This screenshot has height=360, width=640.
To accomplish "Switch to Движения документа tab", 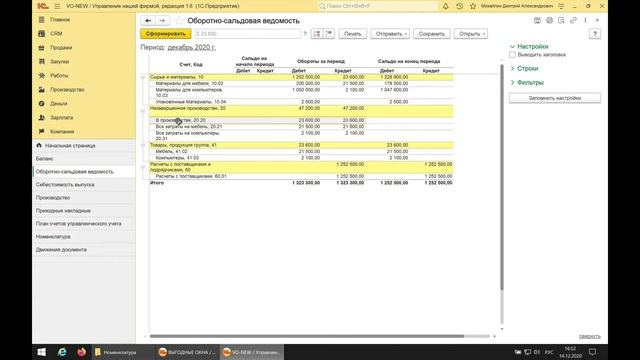I will [84, 249].
